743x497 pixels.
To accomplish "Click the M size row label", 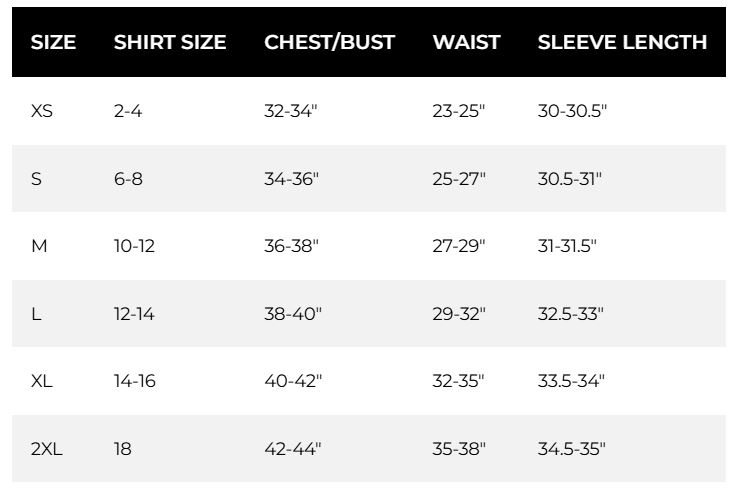I will 40,246.
